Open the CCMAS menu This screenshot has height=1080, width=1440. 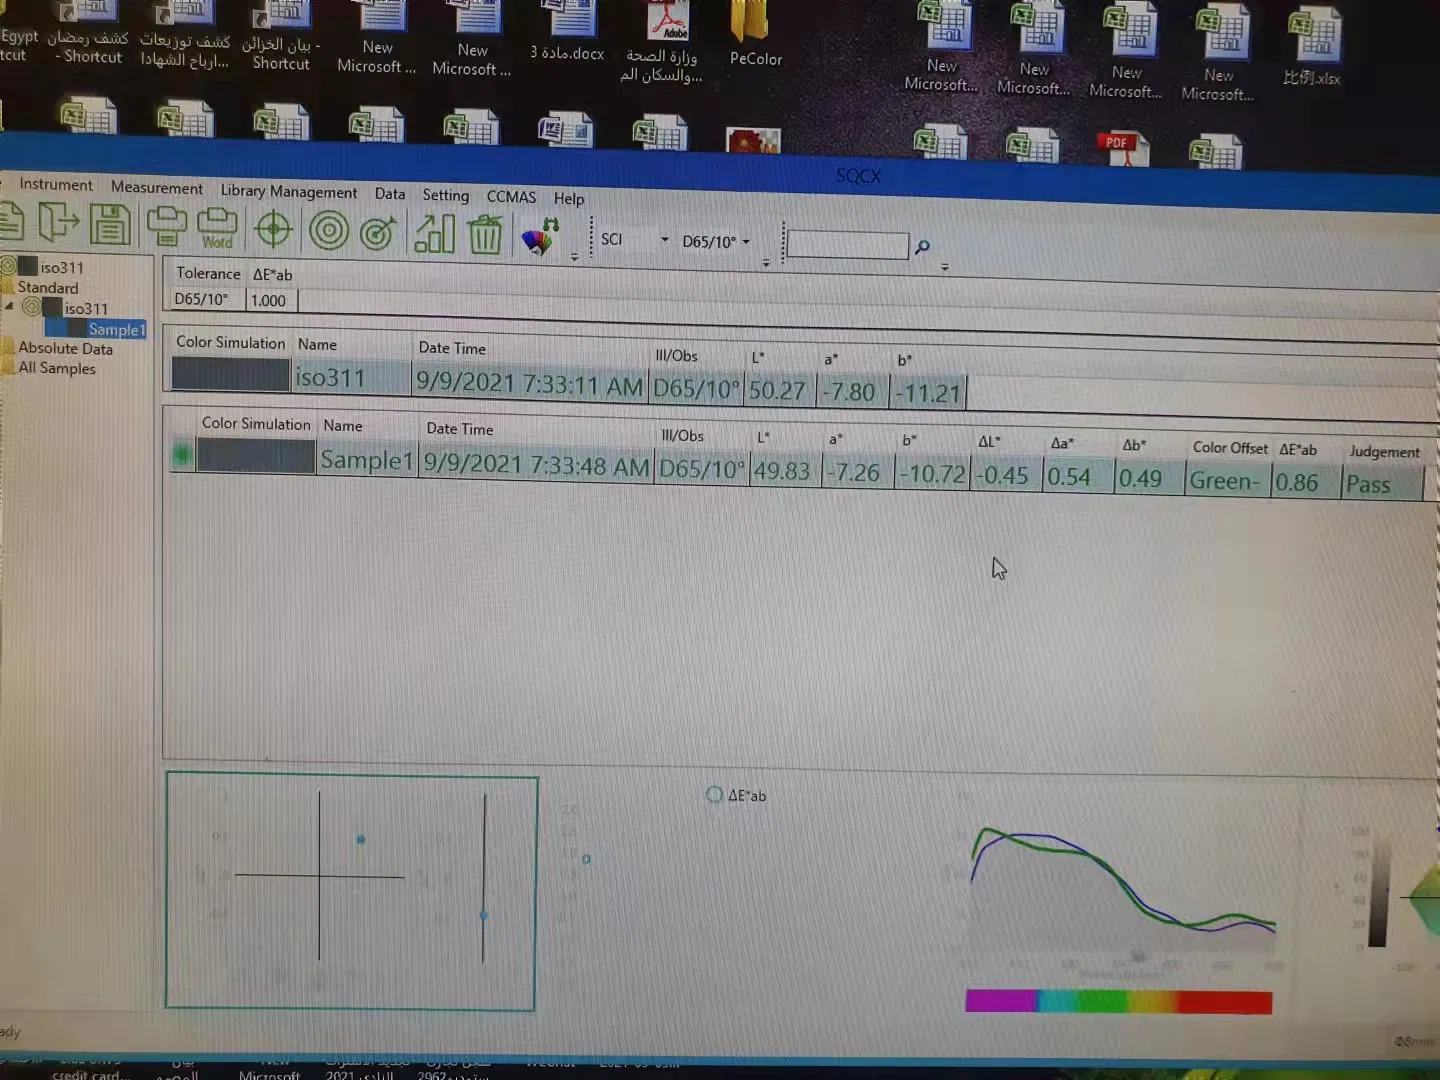click(x=511, y=197)
